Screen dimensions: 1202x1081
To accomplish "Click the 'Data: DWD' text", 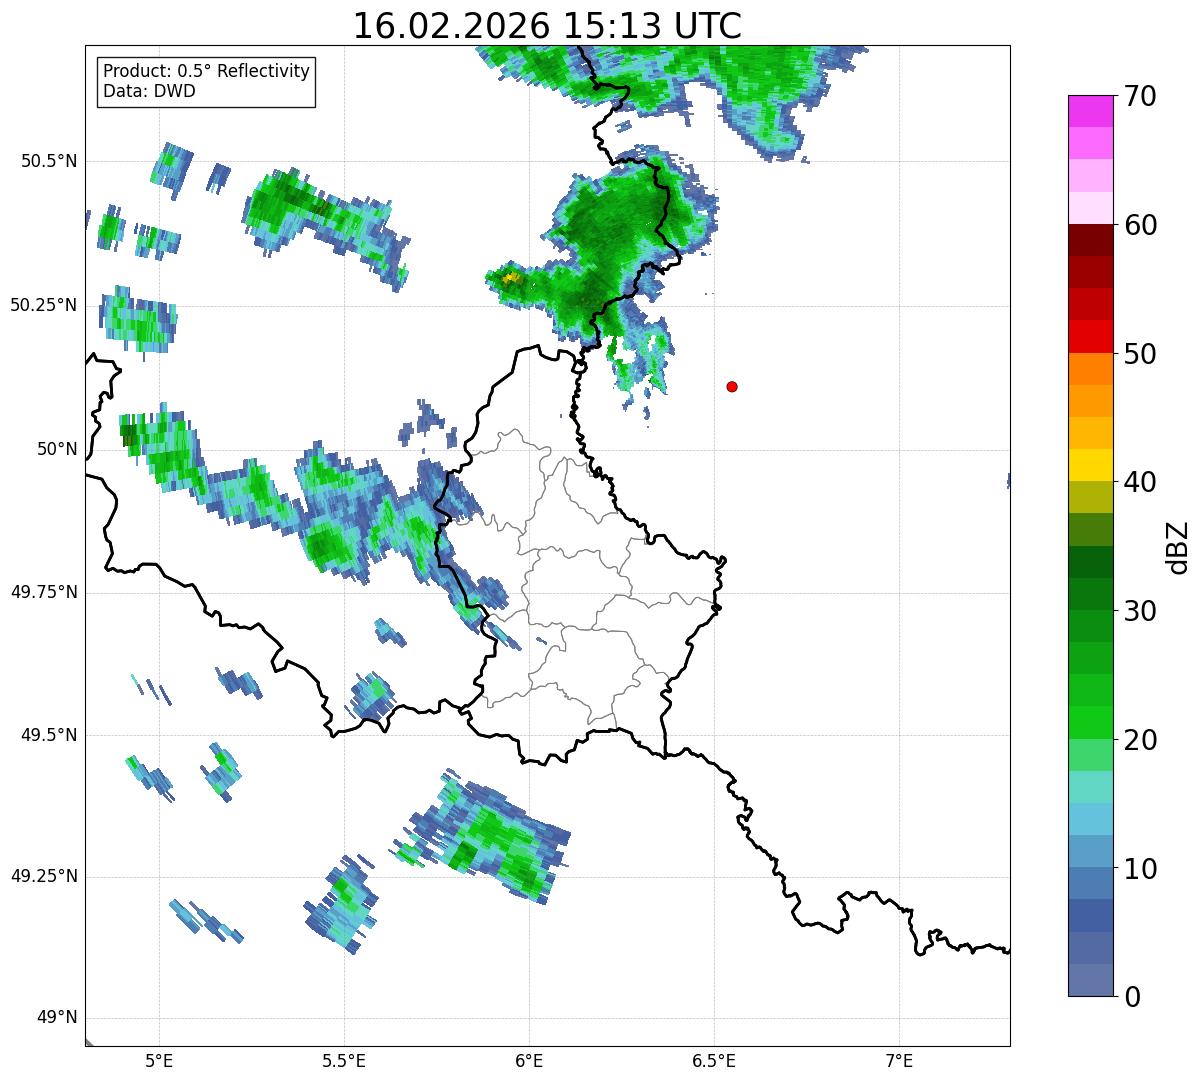I will (x=149, y=91).
